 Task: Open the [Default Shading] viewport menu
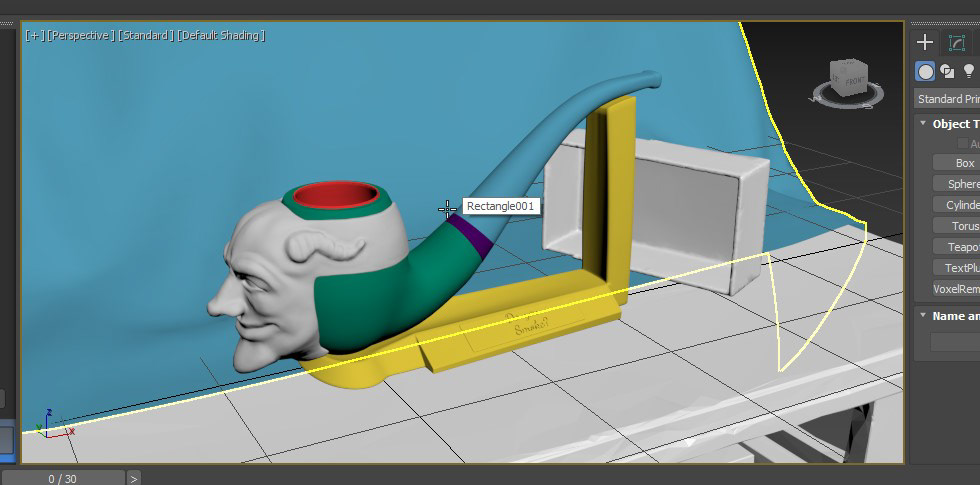(x=221, y=36)
